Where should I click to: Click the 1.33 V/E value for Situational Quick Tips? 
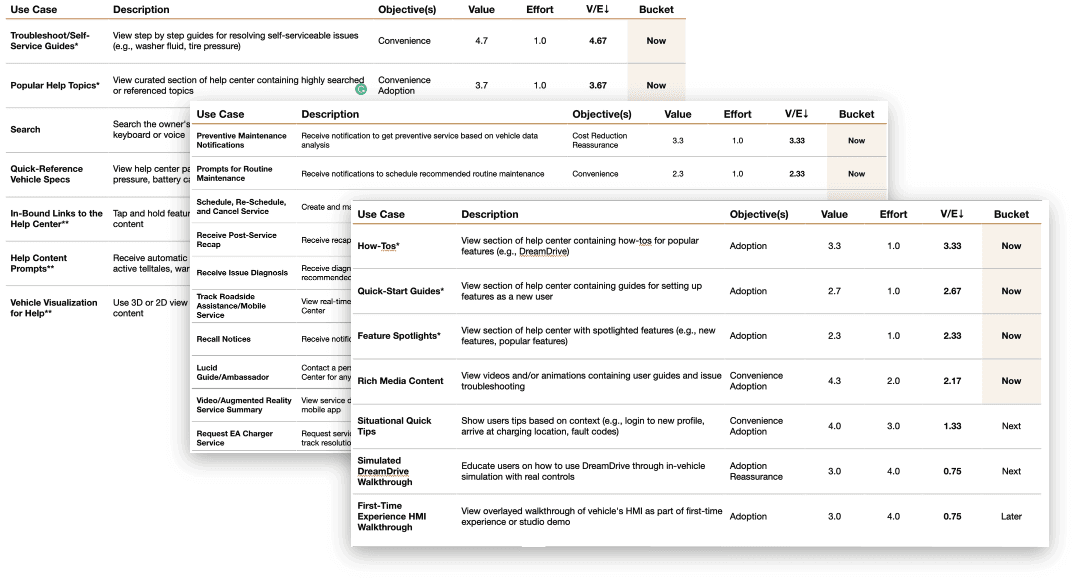pos(952,426)
